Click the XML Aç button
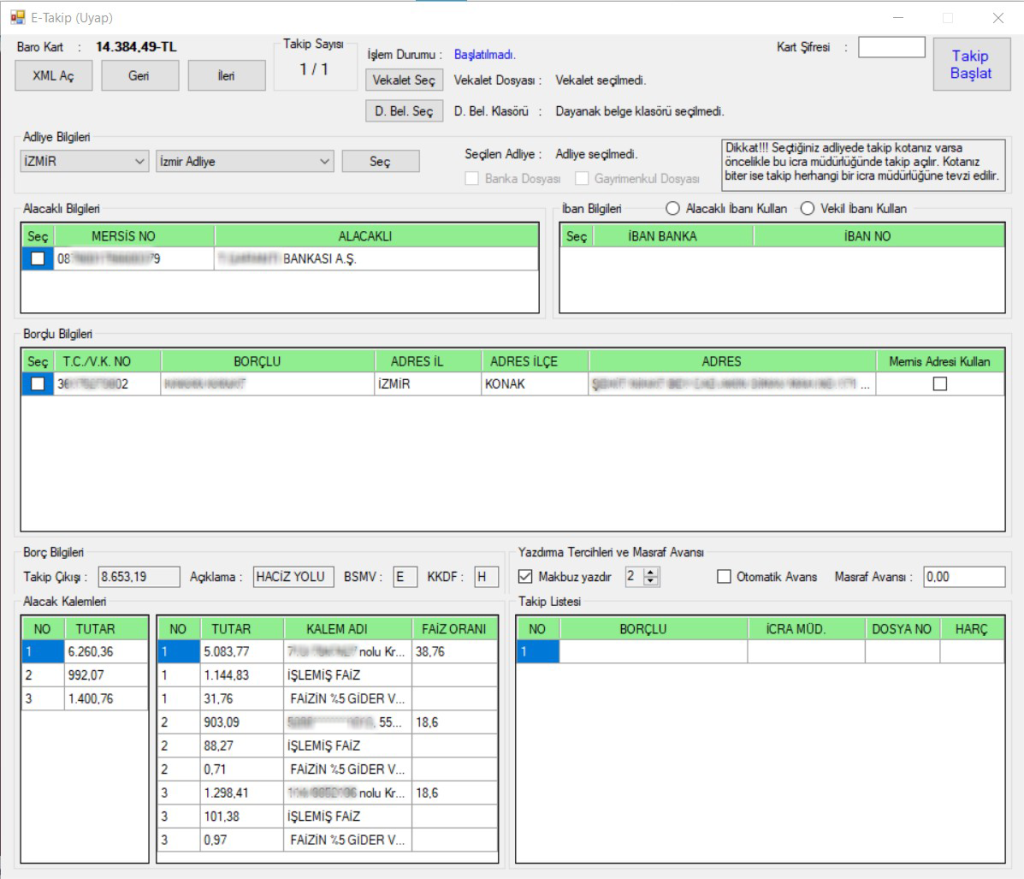Image resolution: width=1024 pixels, height=879 pixels. coord(54,76)
